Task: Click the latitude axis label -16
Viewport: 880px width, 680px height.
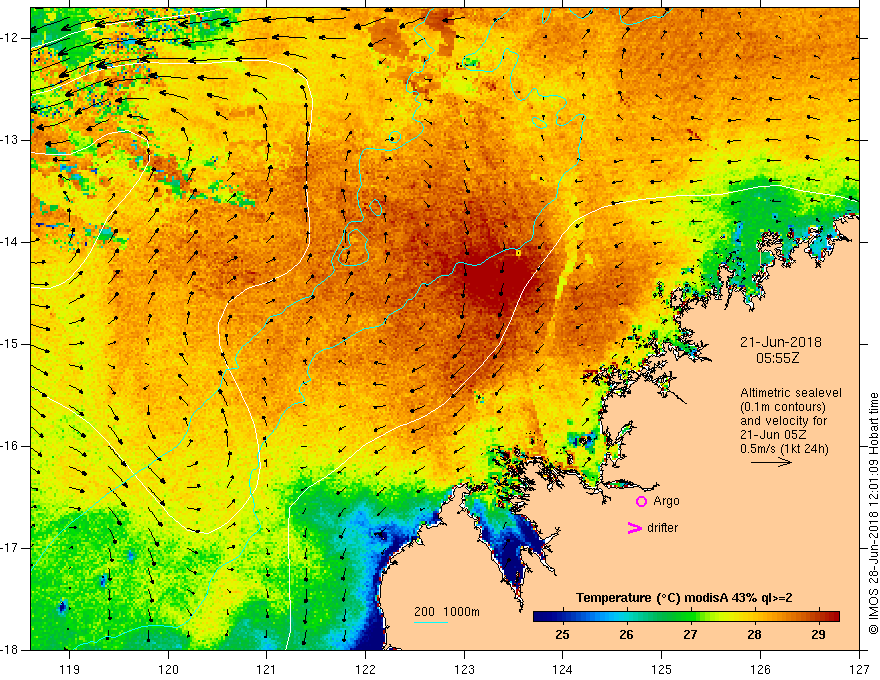Action: click(x=10, y=447)
